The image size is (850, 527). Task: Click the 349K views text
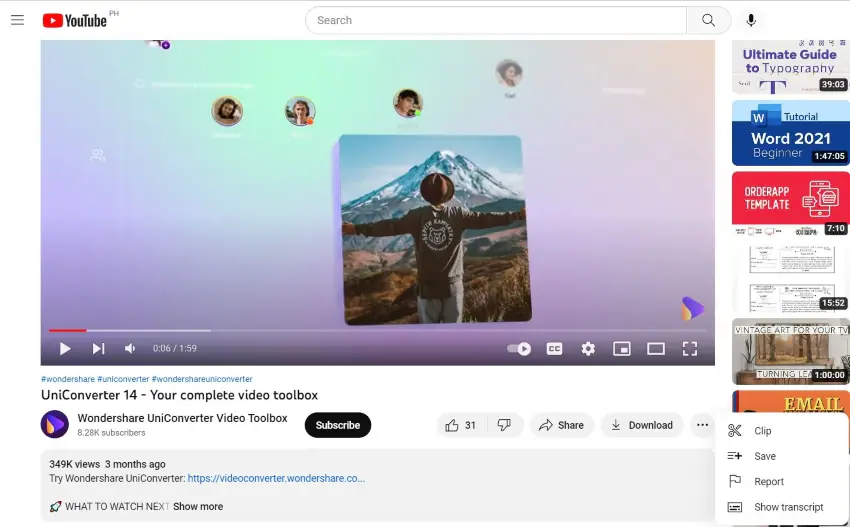[x=75, y=464]
